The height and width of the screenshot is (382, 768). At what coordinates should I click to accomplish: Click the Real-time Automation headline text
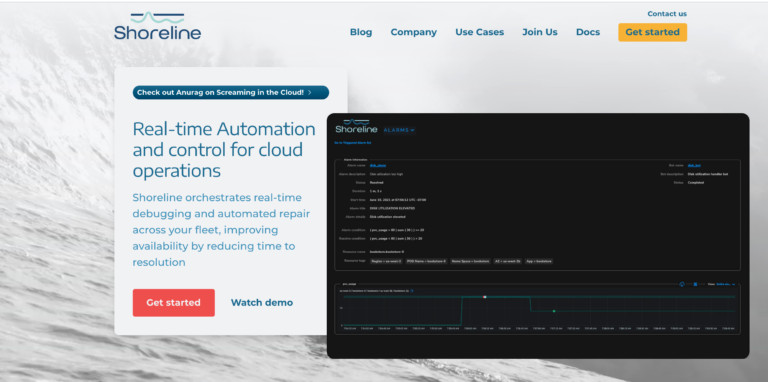tap(224, 150)
